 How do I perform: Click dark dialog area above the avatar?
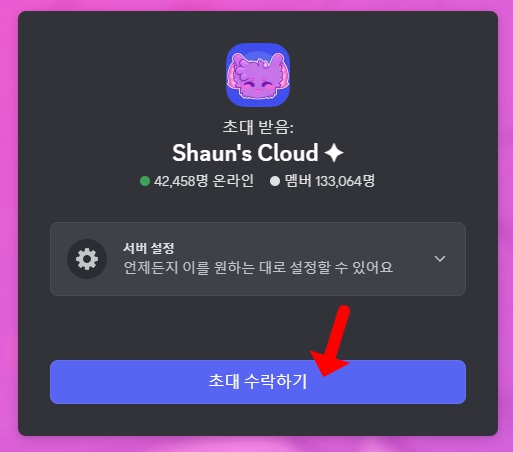coord(258,27)
